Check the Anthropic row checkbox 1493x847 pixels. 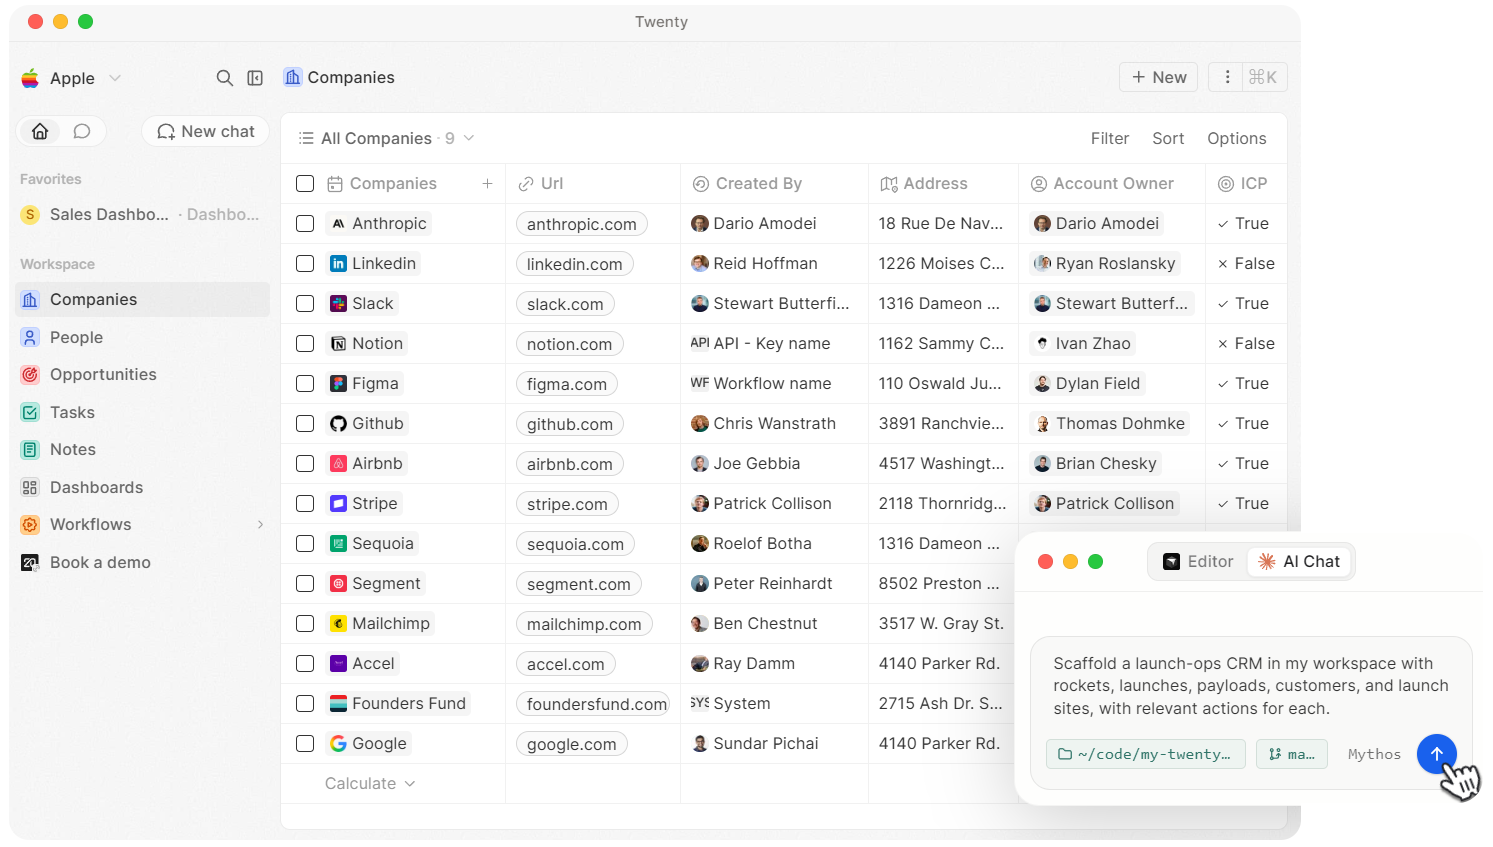(305, 224)
